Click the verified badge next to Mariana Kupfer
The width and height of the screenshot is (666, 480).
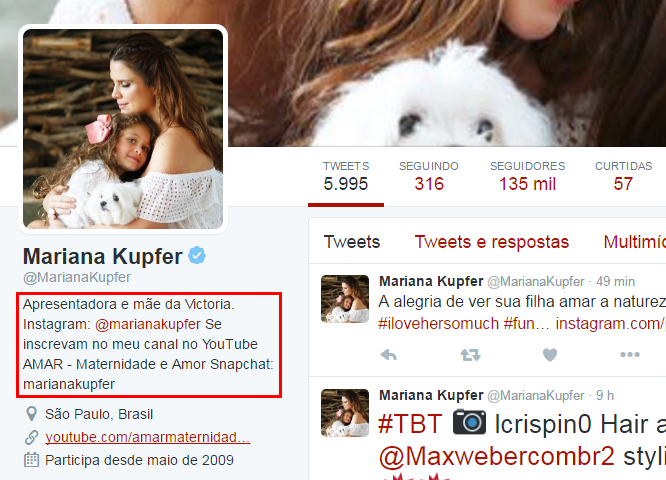coord(197,255)
